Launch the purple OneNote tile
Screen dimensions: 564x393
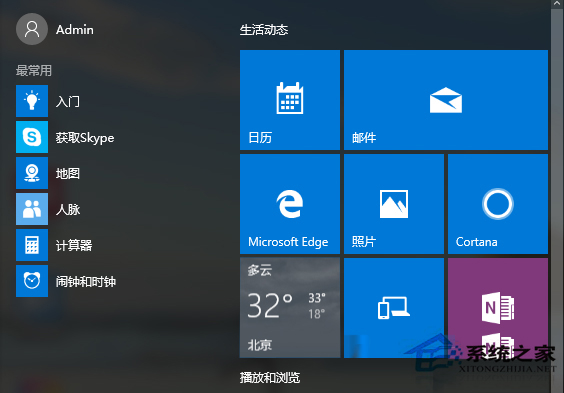coord(498,308)
